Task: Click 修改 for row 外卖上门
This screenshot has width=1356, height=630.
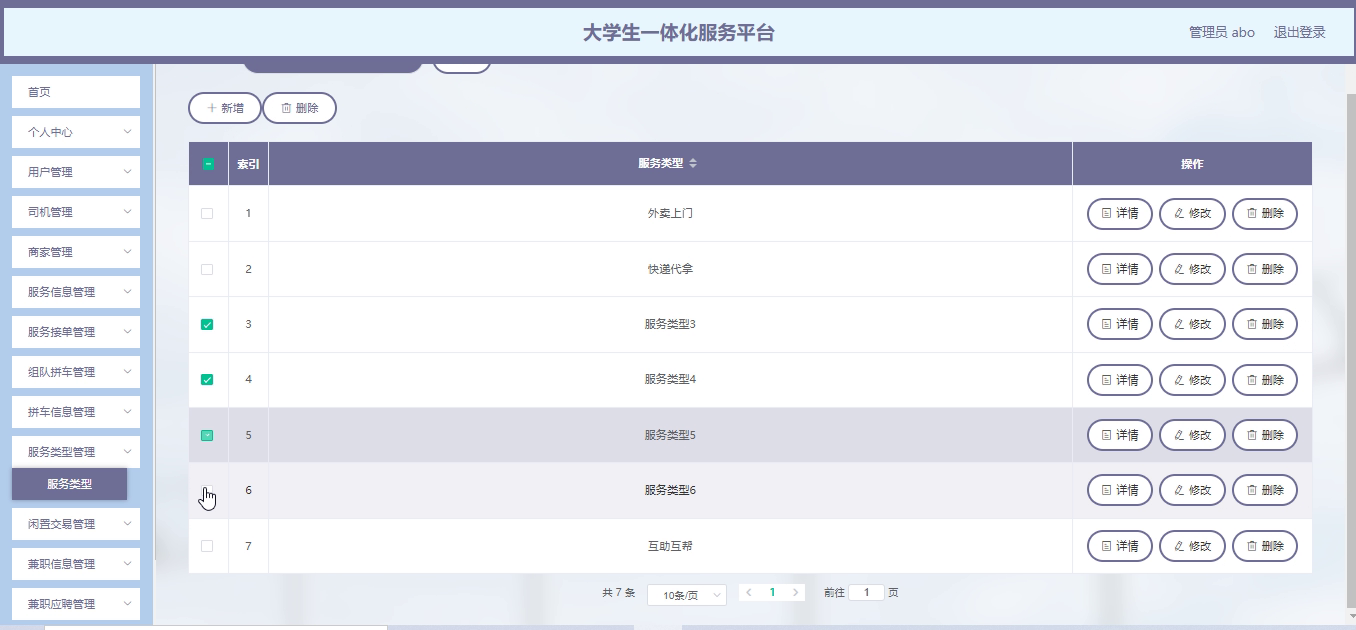Action: (1192, 213)
